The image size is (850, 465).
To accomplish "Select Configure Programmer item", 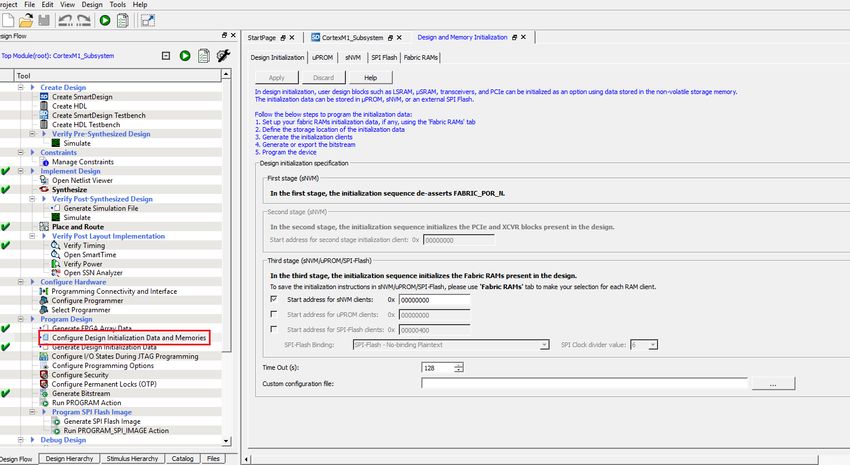I will tap(87, 300).
